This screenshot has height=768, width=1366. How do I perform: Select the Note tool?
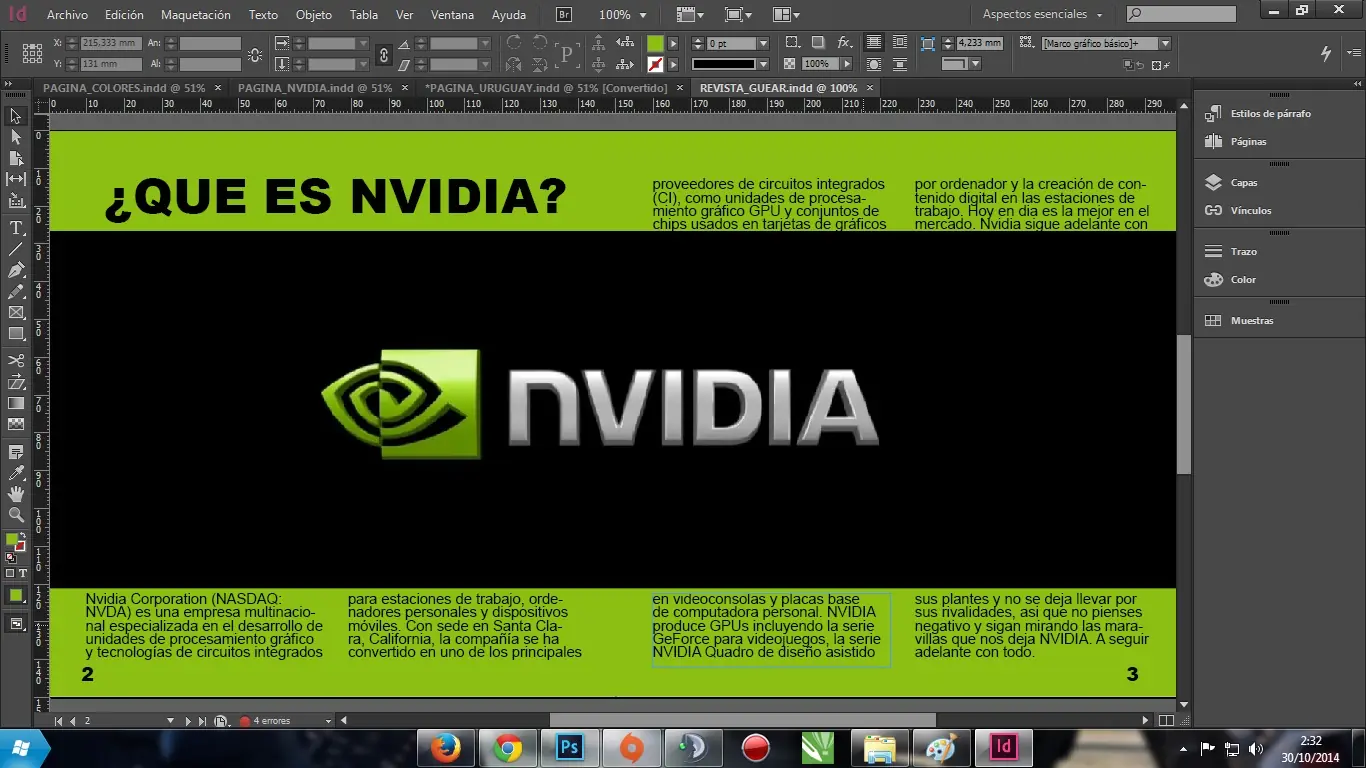(16, 452)
